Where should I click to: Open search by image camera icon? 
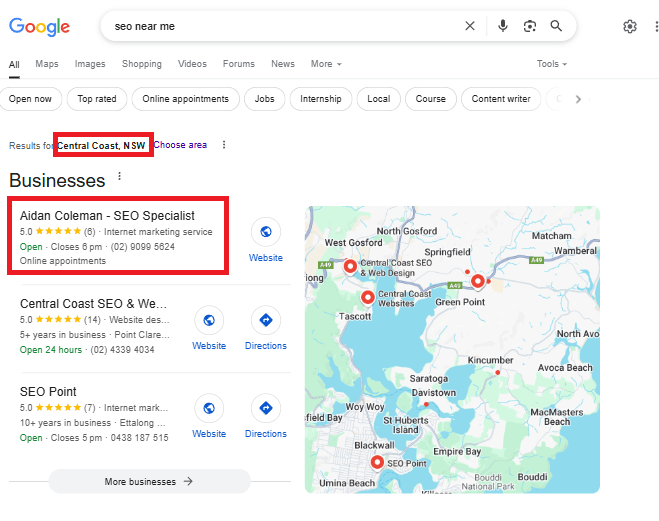[x=530, y=26]
